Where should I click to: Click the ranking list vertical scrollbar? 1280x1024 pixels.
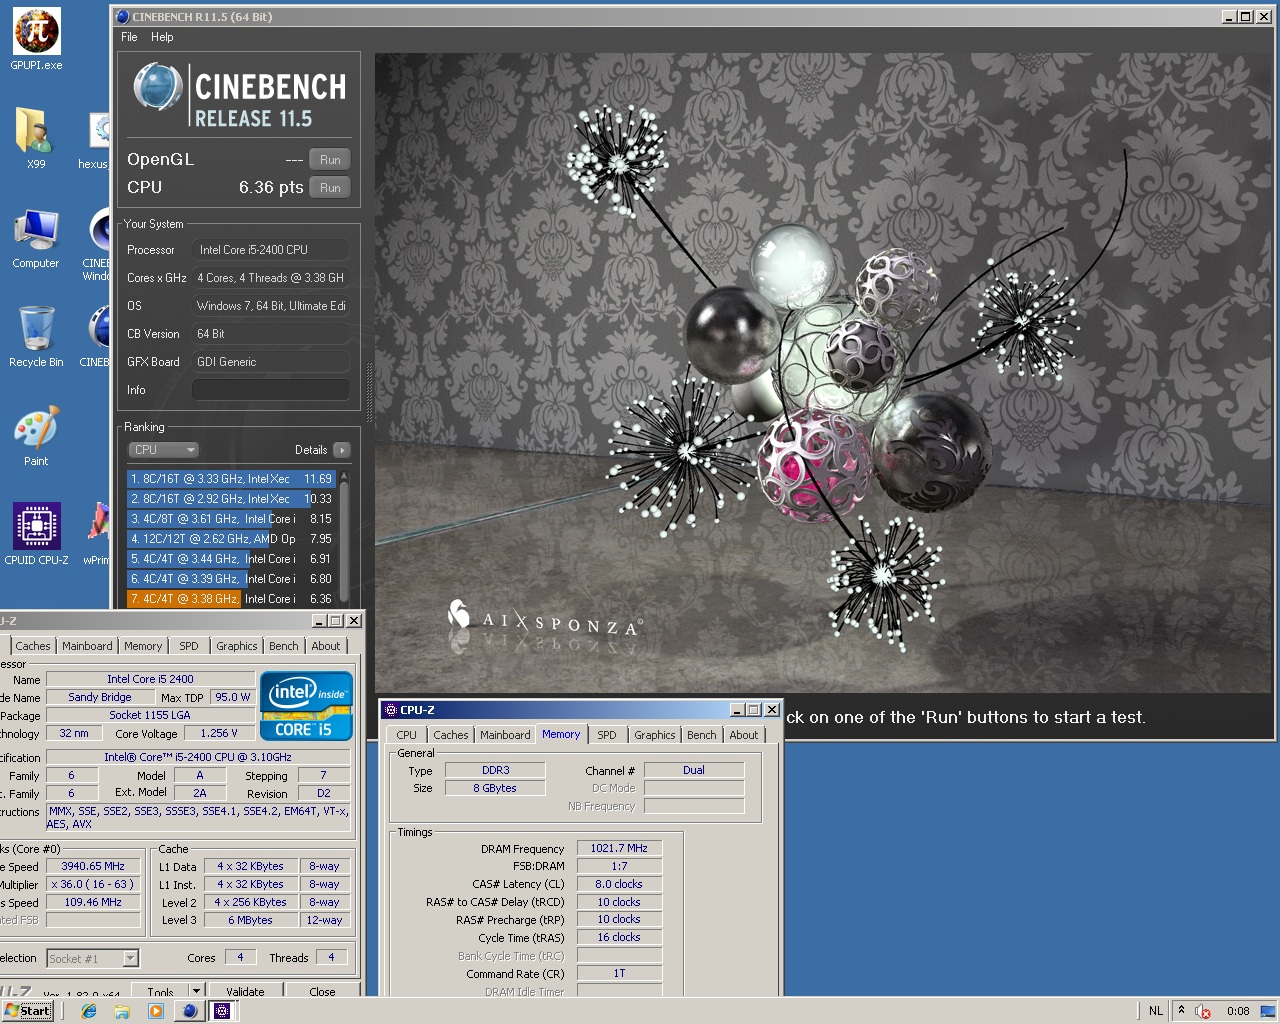pyautogui.click(x=345, y=538)
